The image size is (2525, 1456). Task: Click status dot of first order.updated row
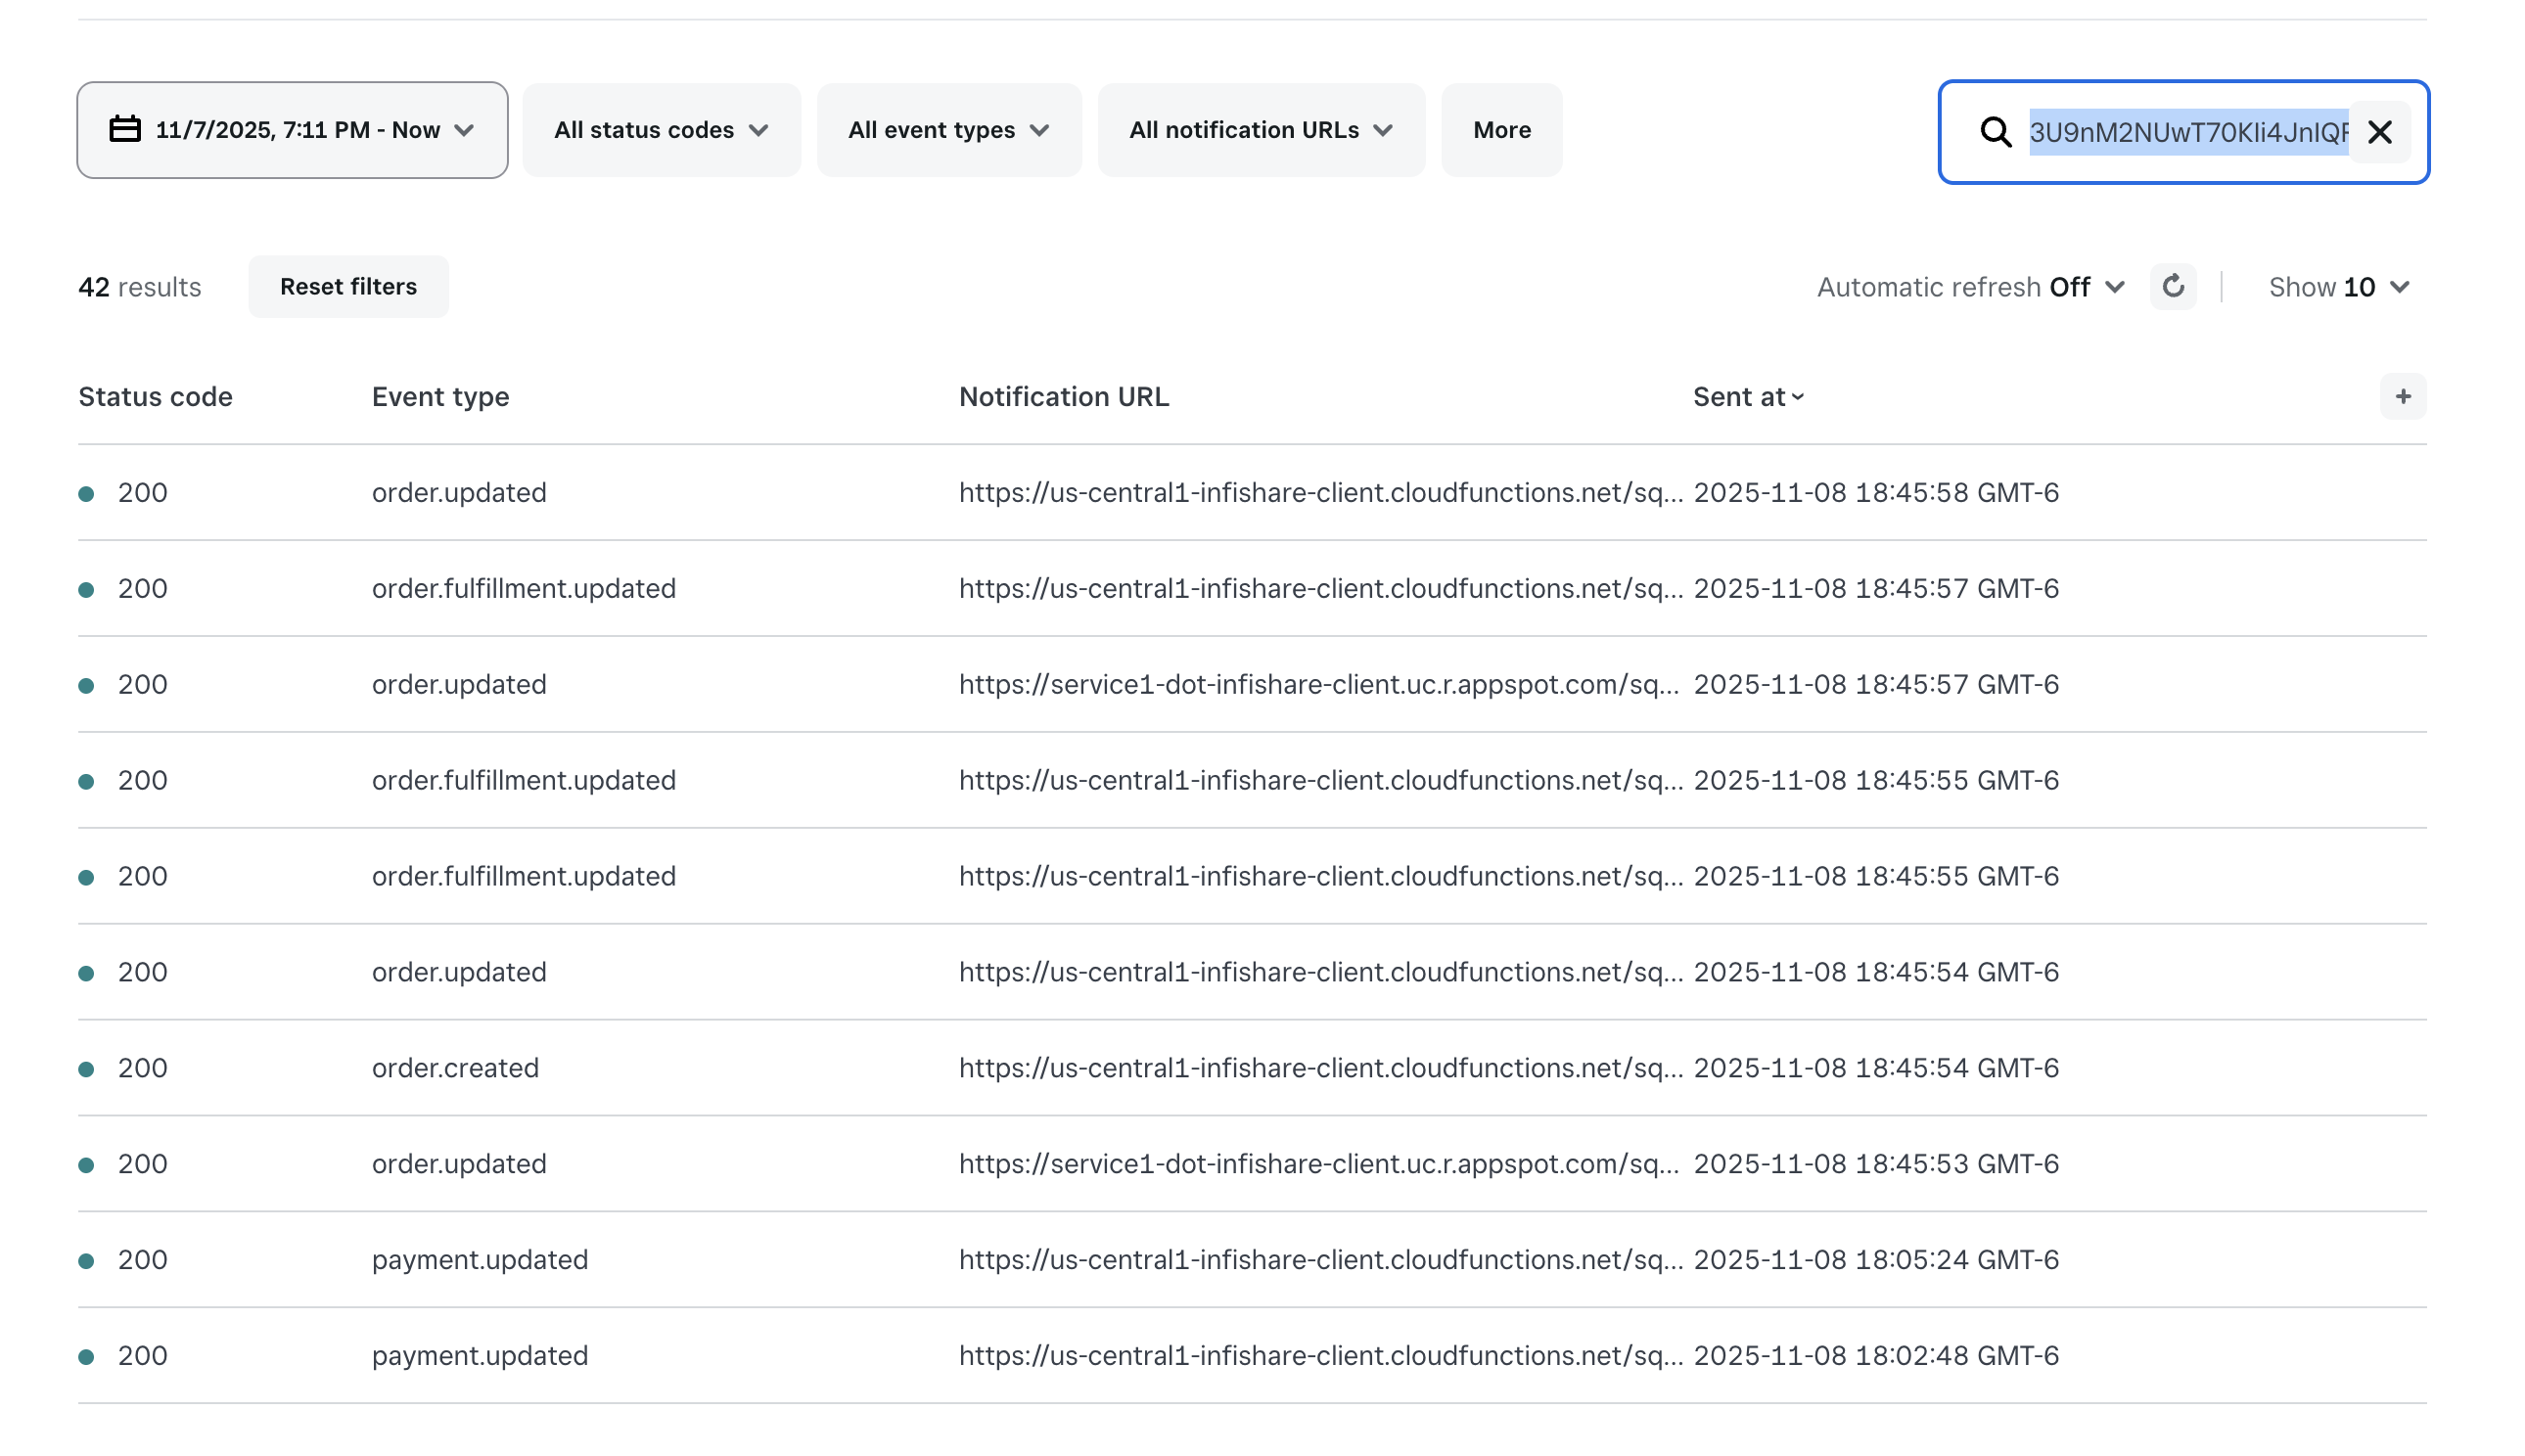(x=87, y=494)
